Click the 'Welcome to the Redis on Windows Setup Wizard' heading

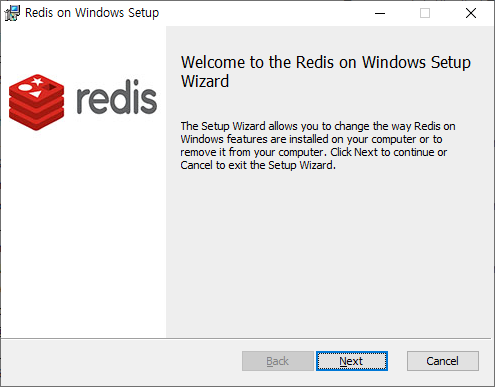[x=326, y=71]
